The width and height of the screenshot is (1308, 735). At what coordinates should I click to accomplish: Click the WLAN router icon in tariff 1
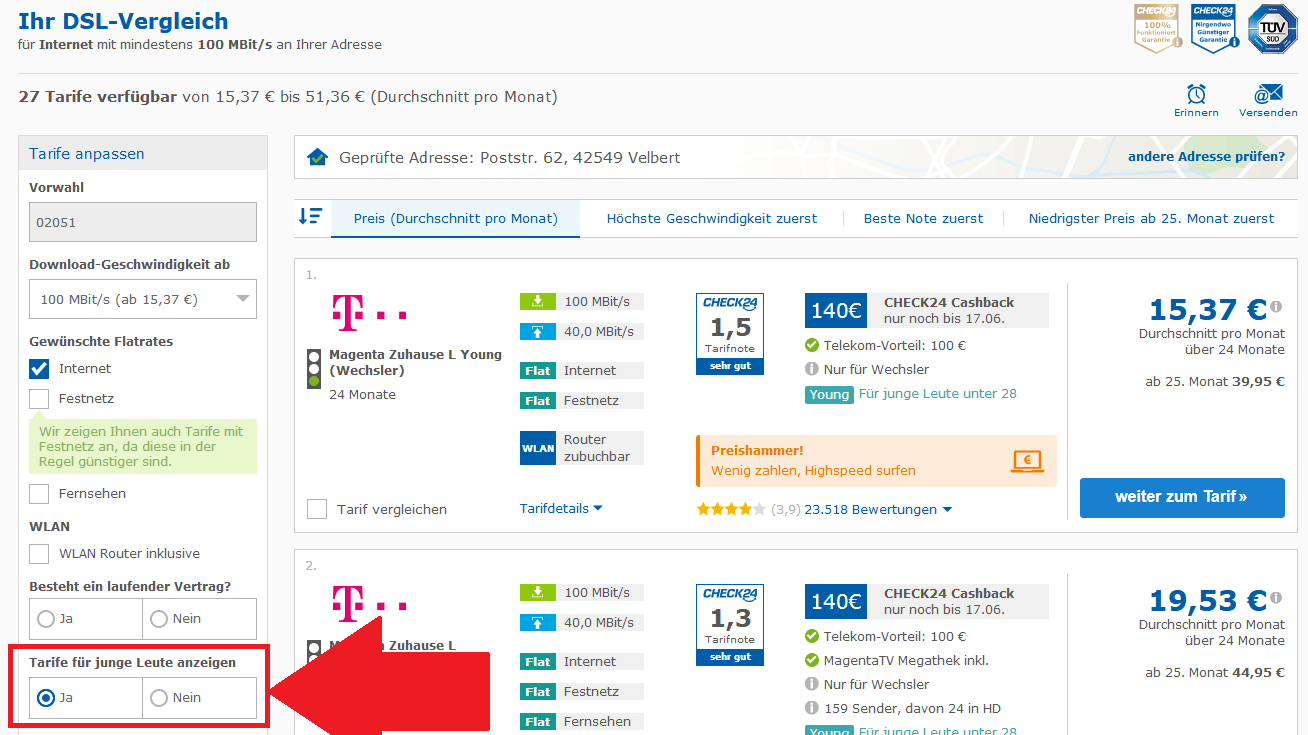coord(538,448)
